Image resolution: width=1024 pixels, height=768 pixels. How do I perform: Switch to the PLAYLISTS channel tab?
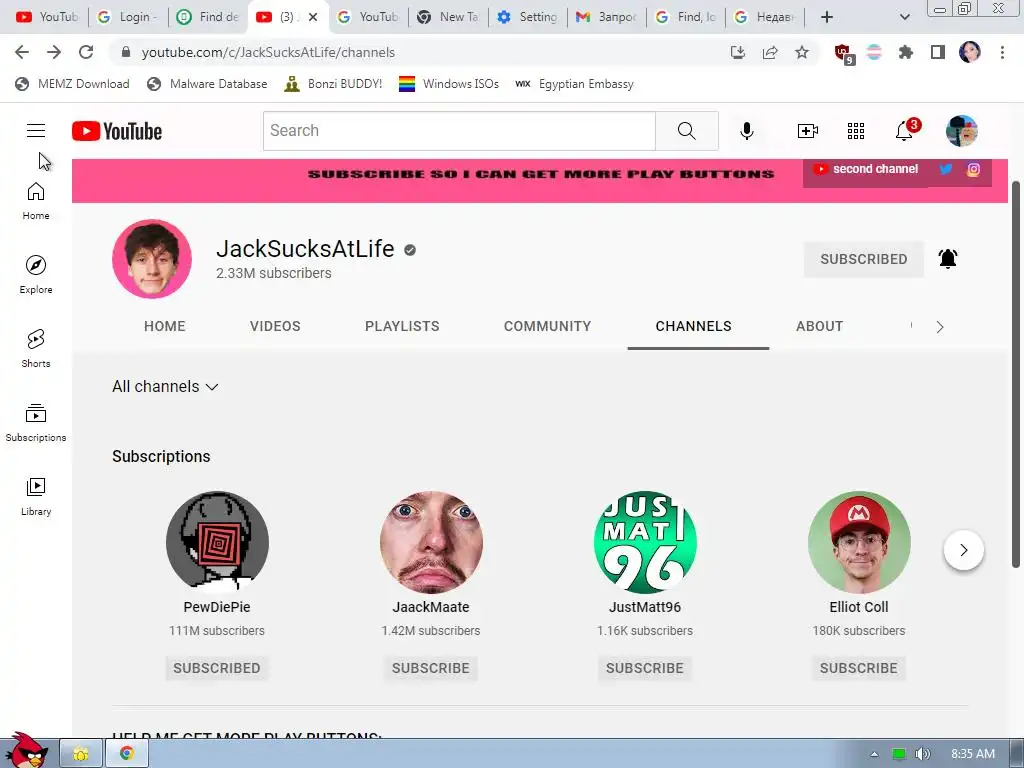[402, 326]
